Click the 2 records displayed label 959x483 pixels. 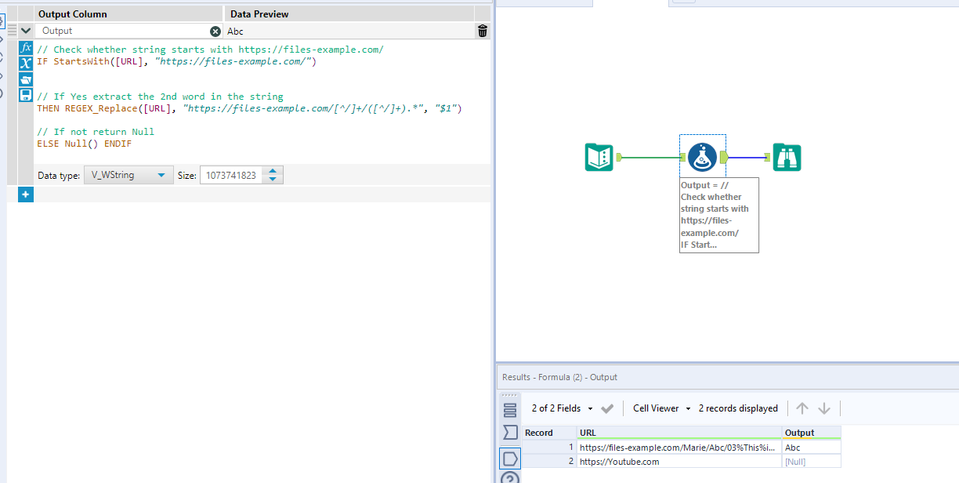(x=738, y=408)
